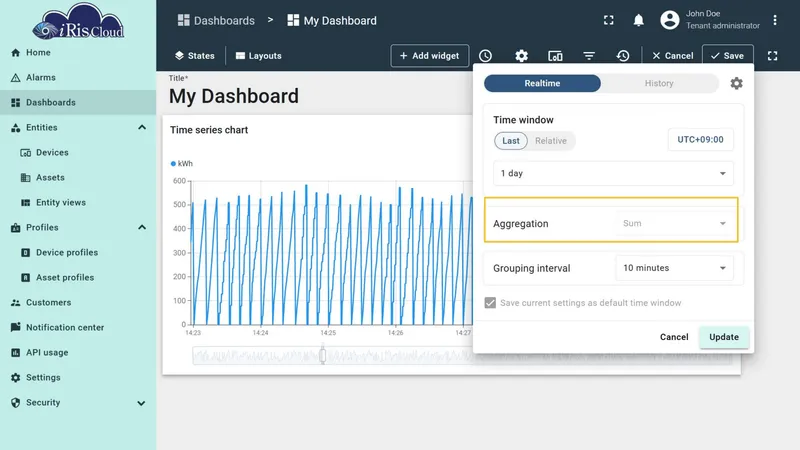
Task: Open time window panel gear settings
Action: coord(736,83)
